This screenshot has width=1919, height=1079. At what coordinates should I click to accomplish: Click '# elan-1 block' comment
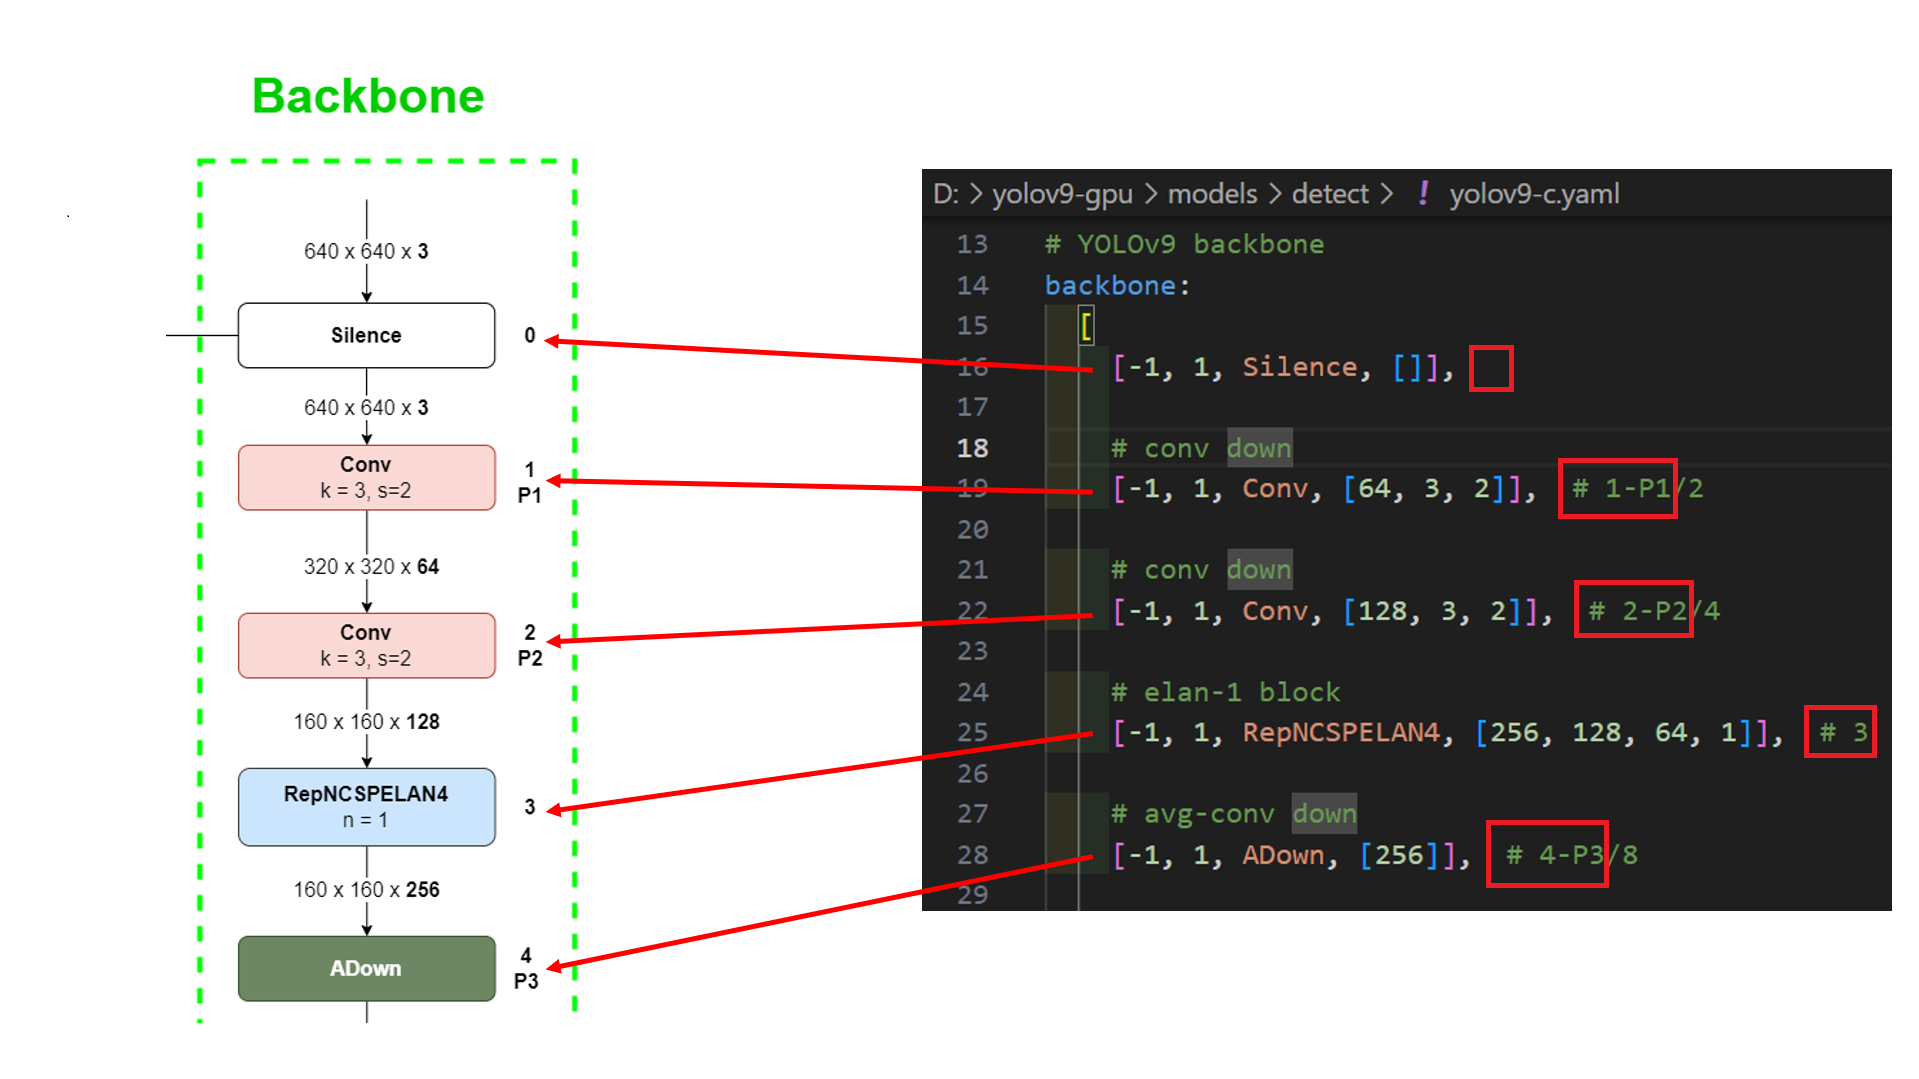[1226, 692]
